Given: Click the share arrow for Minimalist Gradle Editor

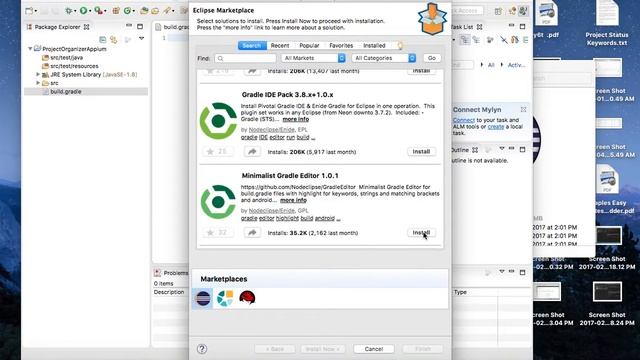Looking at the screenshot, I should [252, 233].
